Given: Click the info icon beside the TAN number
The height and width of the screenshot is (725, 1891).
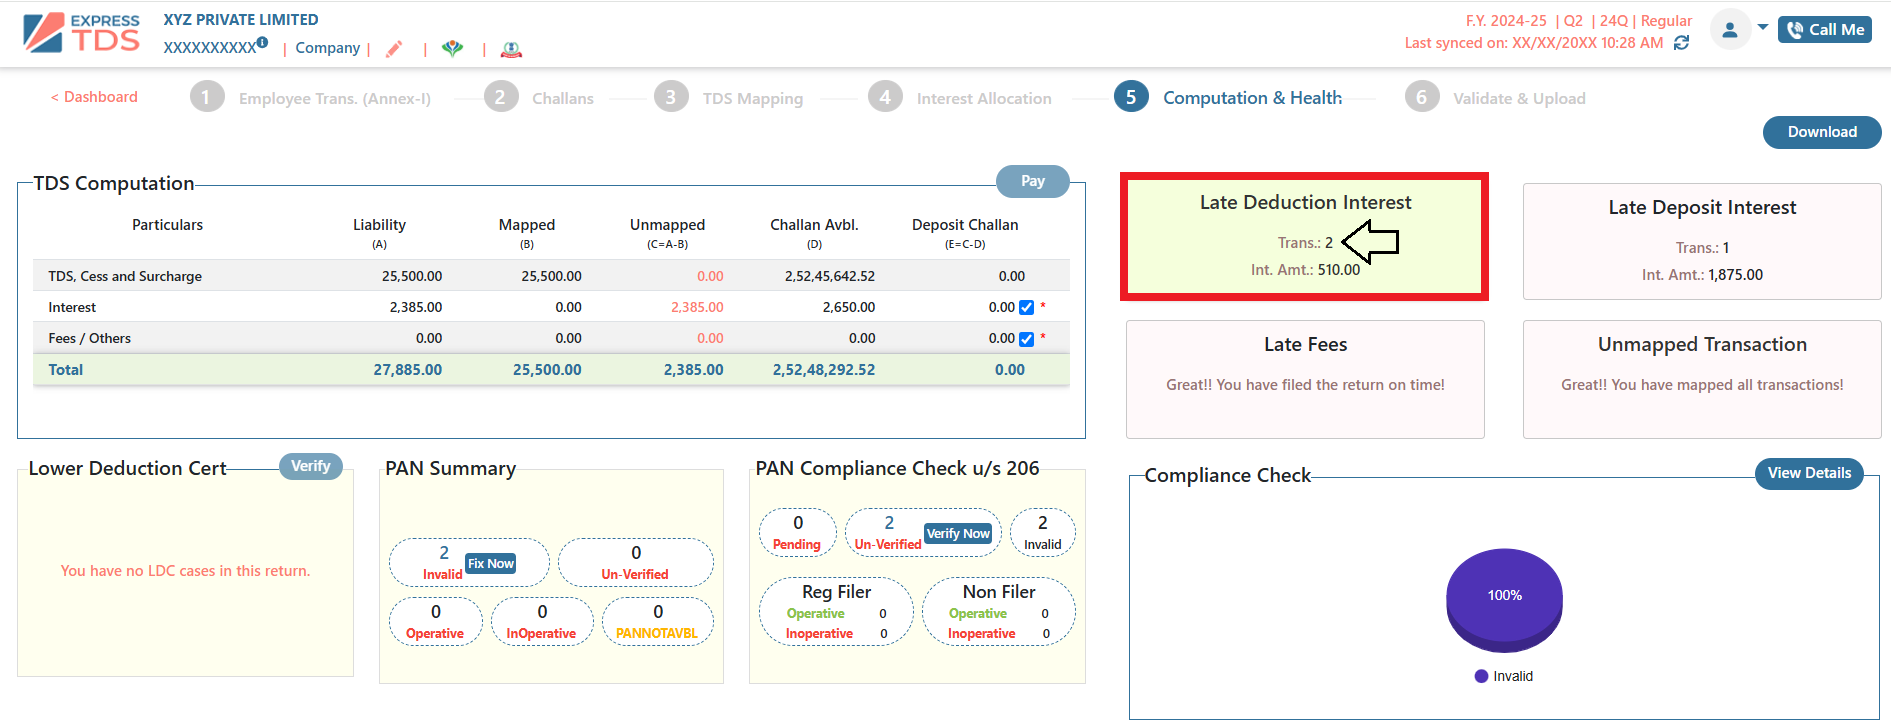Looking at the screenshot, I should [x=262, y=42].
